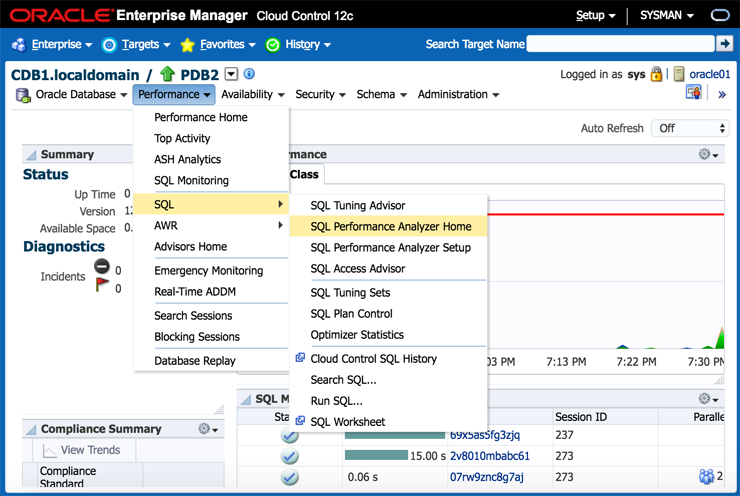Expand the Setup menu
Viewport: 740px width, 496px height.
(x=596, y=16)
